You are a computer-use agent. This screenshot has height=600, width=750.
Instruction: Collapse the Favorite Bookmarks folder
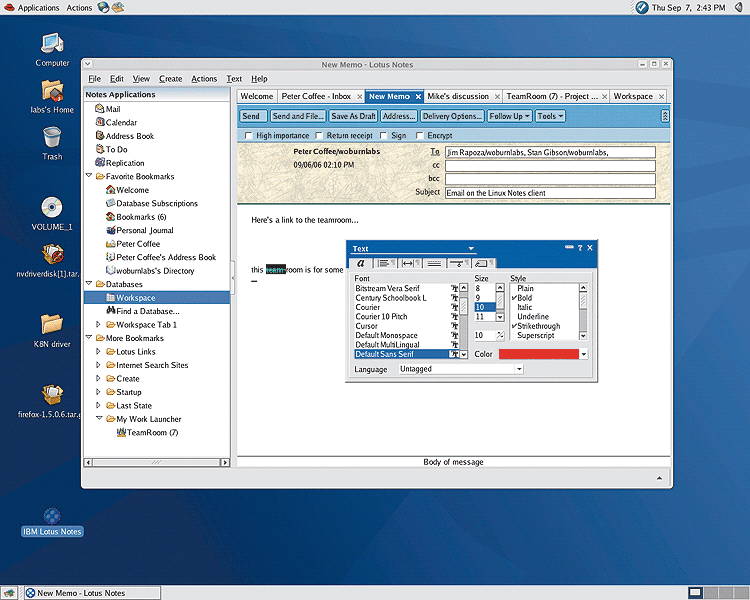89,176
